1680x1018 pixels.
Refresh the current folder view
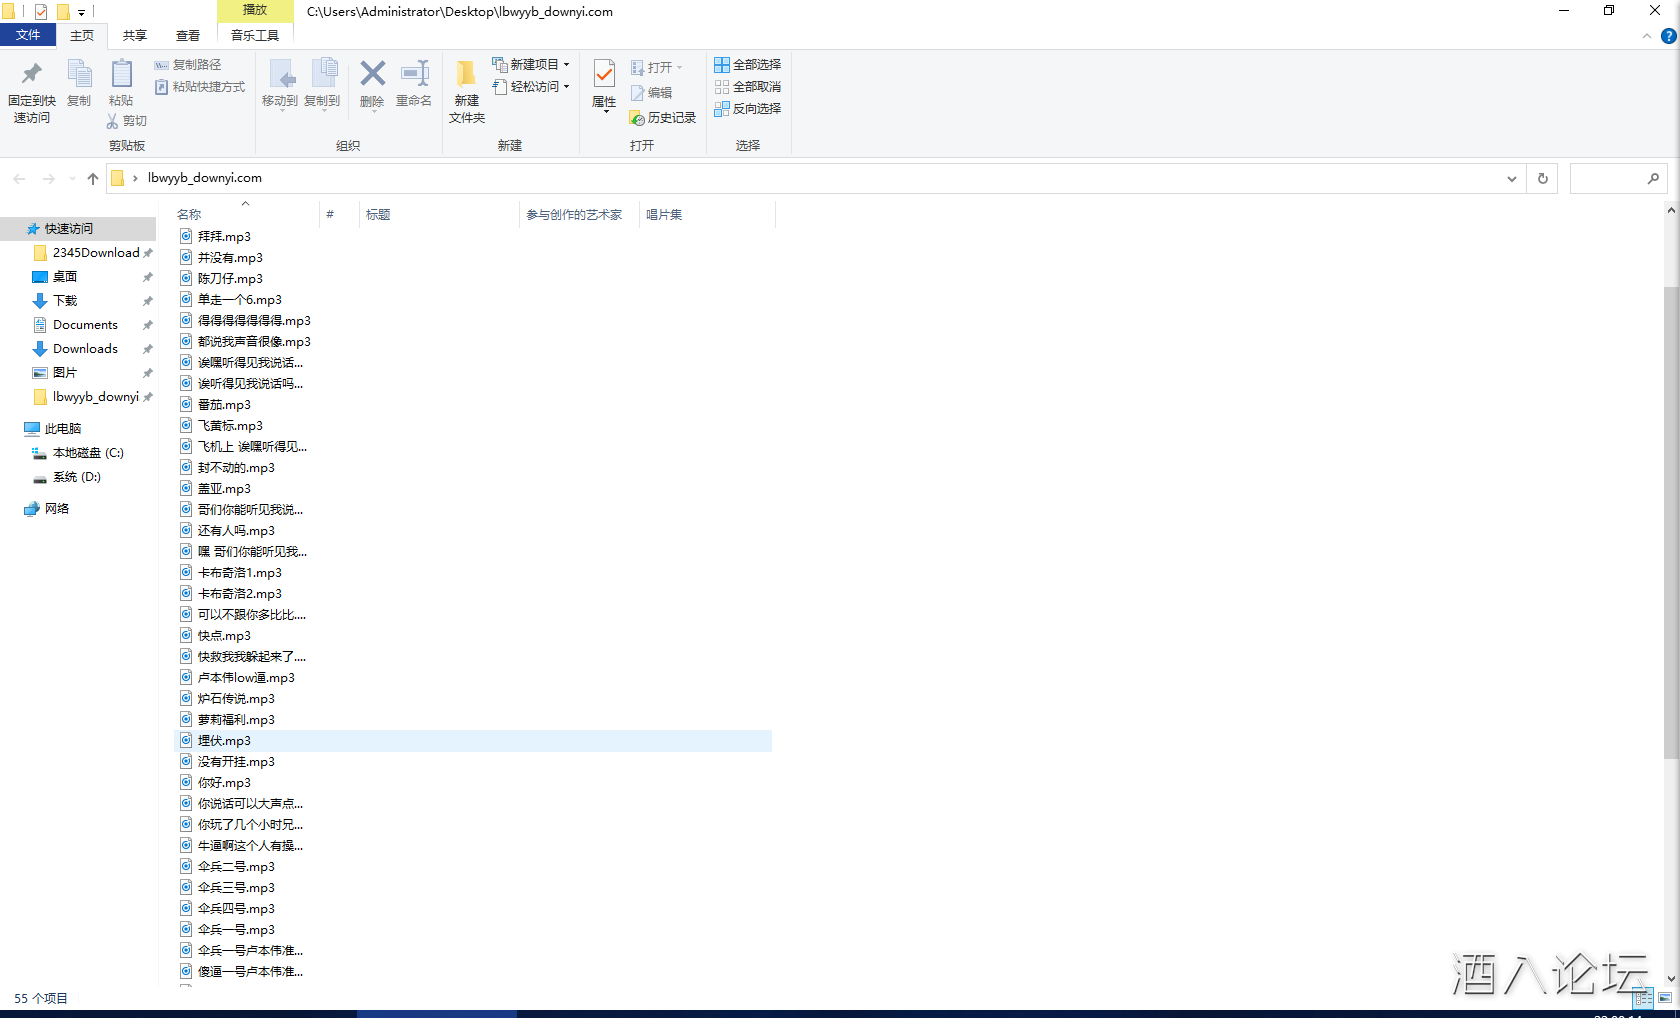click(x=1543, y=179)
